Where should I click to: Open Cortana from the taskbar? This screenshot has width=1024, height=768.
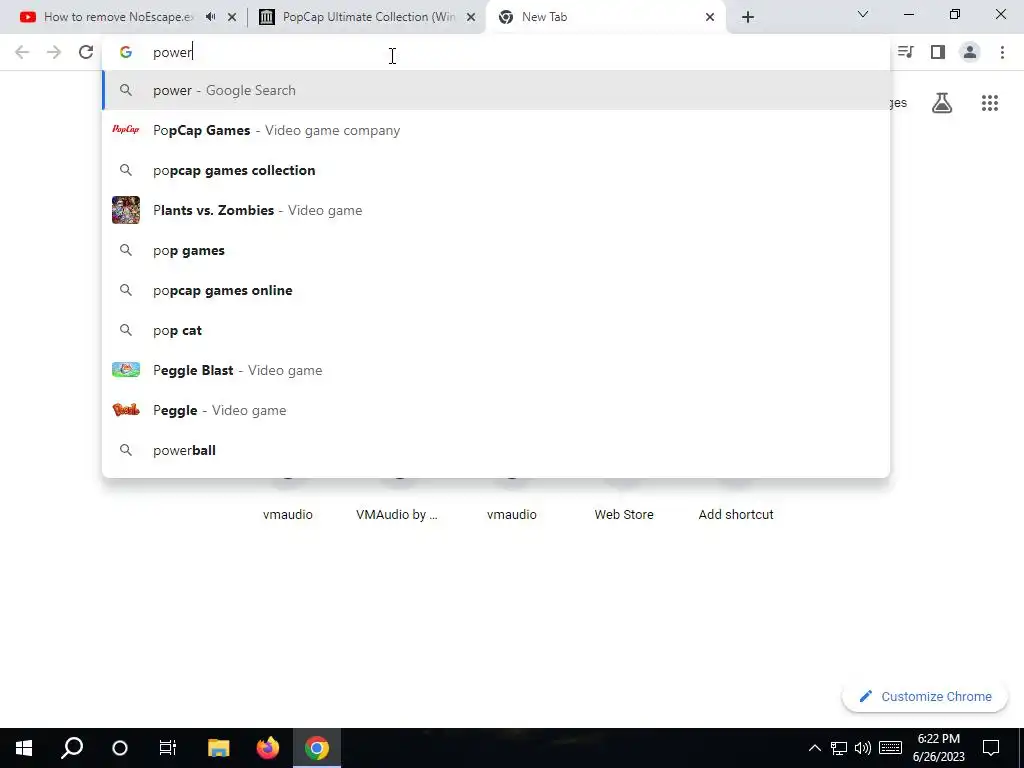pos(120,748)
